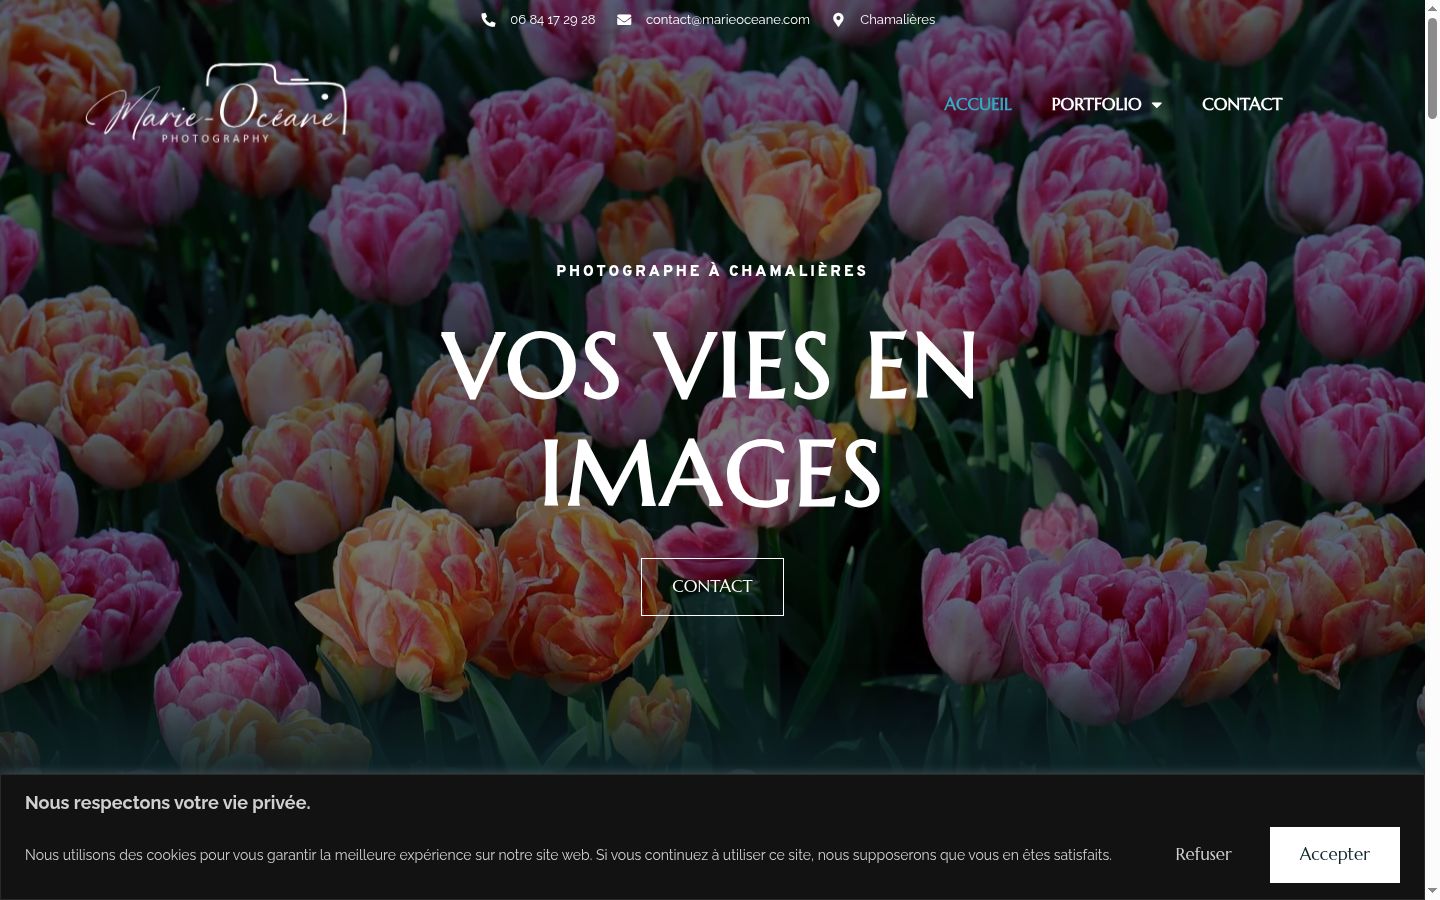Call the phone number 06 84 17 29 28
This screenshot has width=1440, height=900.
pyautogui.click(x=553, y=20)
